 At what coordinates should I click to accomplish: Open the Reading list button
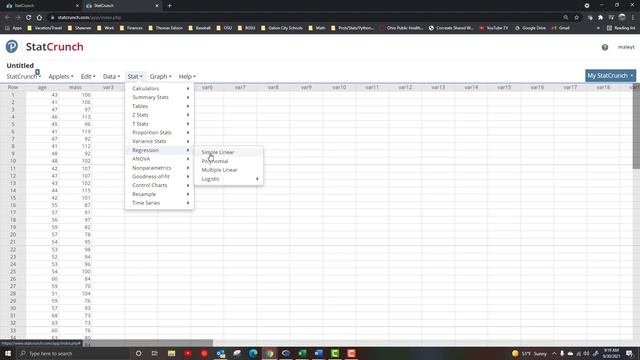pos(621,28)
